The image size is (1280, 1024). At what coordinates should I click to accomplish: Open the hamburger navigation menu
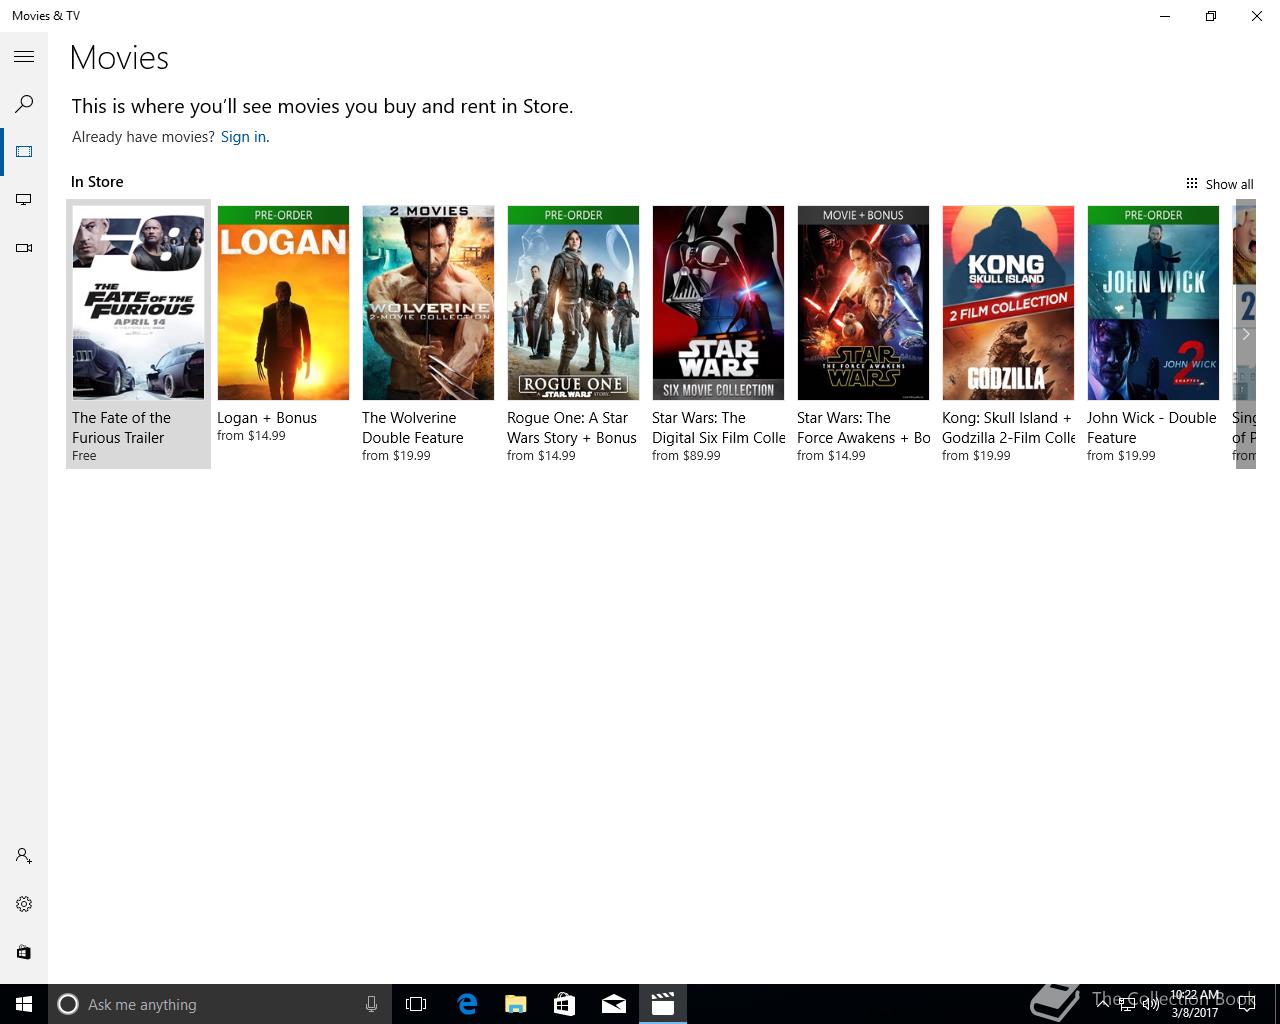pos(24,57)
